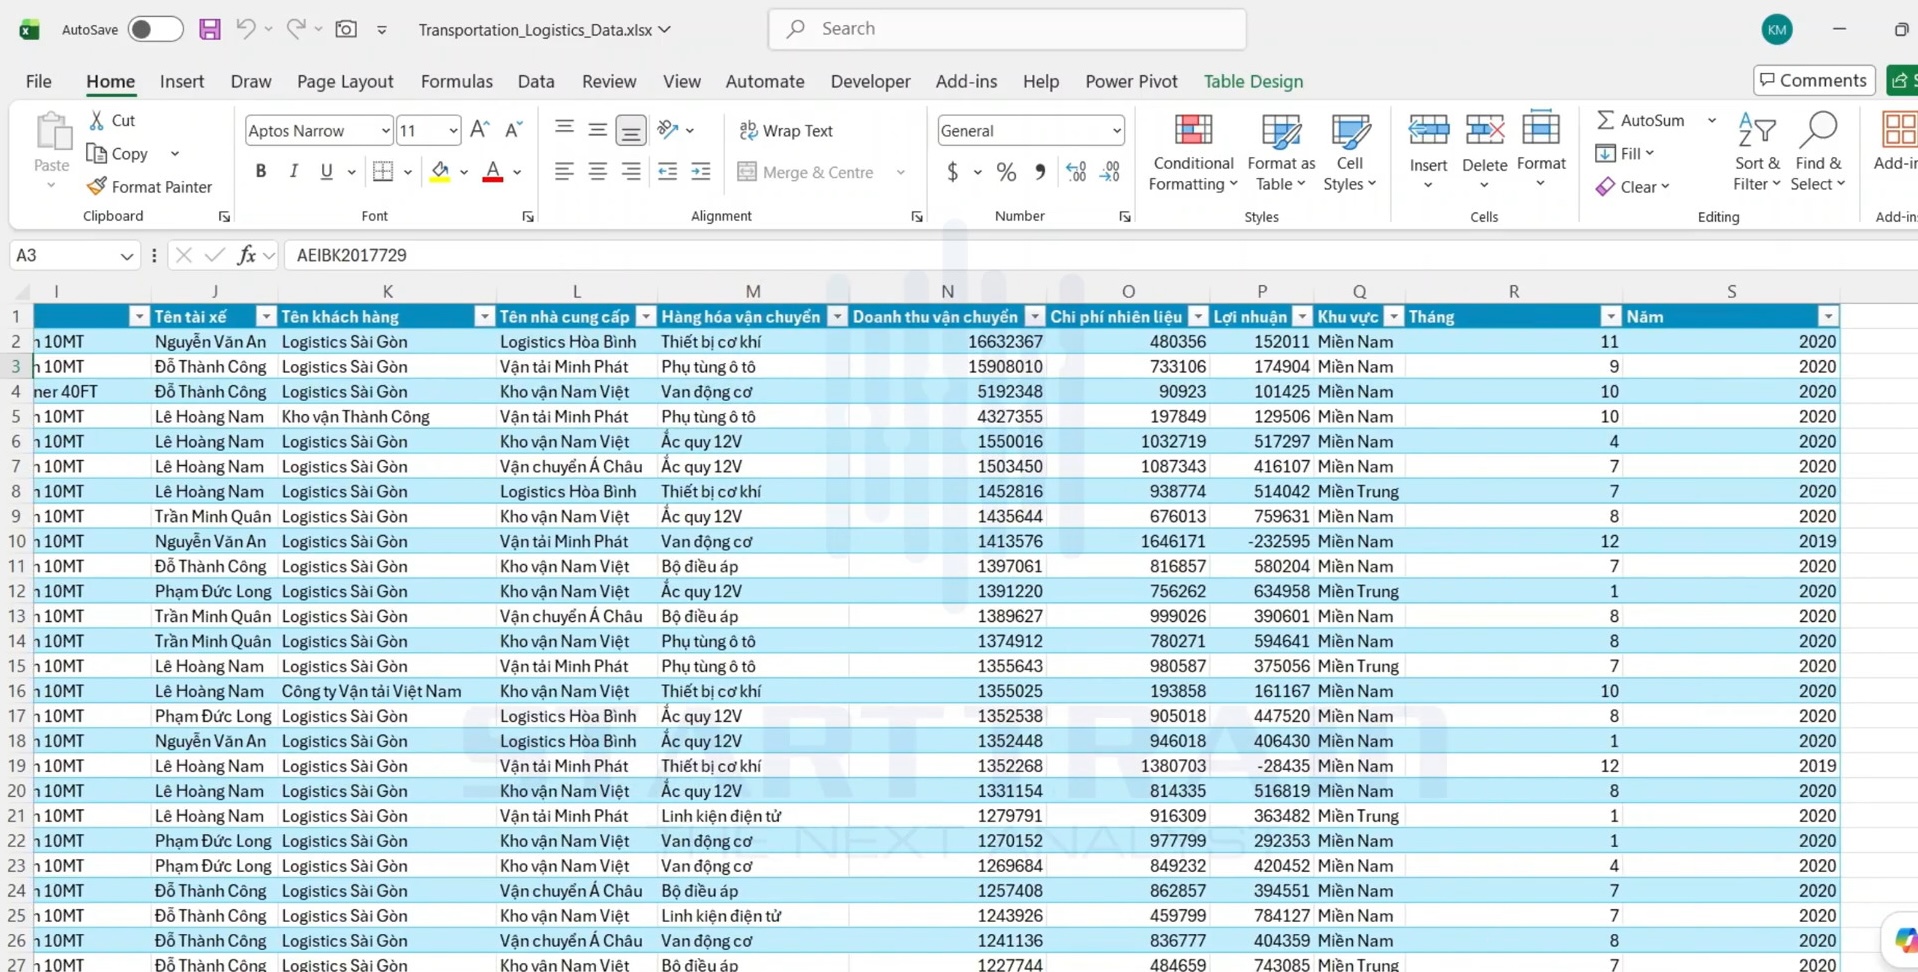Apply center horizontal alignment
Viewport: 1918px width, 972px height.
click(597, 172)
